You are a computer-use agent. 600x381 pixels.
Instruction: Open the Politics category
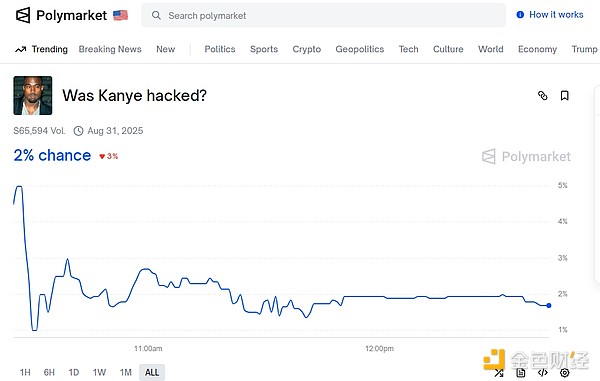(x=220, y=49)
